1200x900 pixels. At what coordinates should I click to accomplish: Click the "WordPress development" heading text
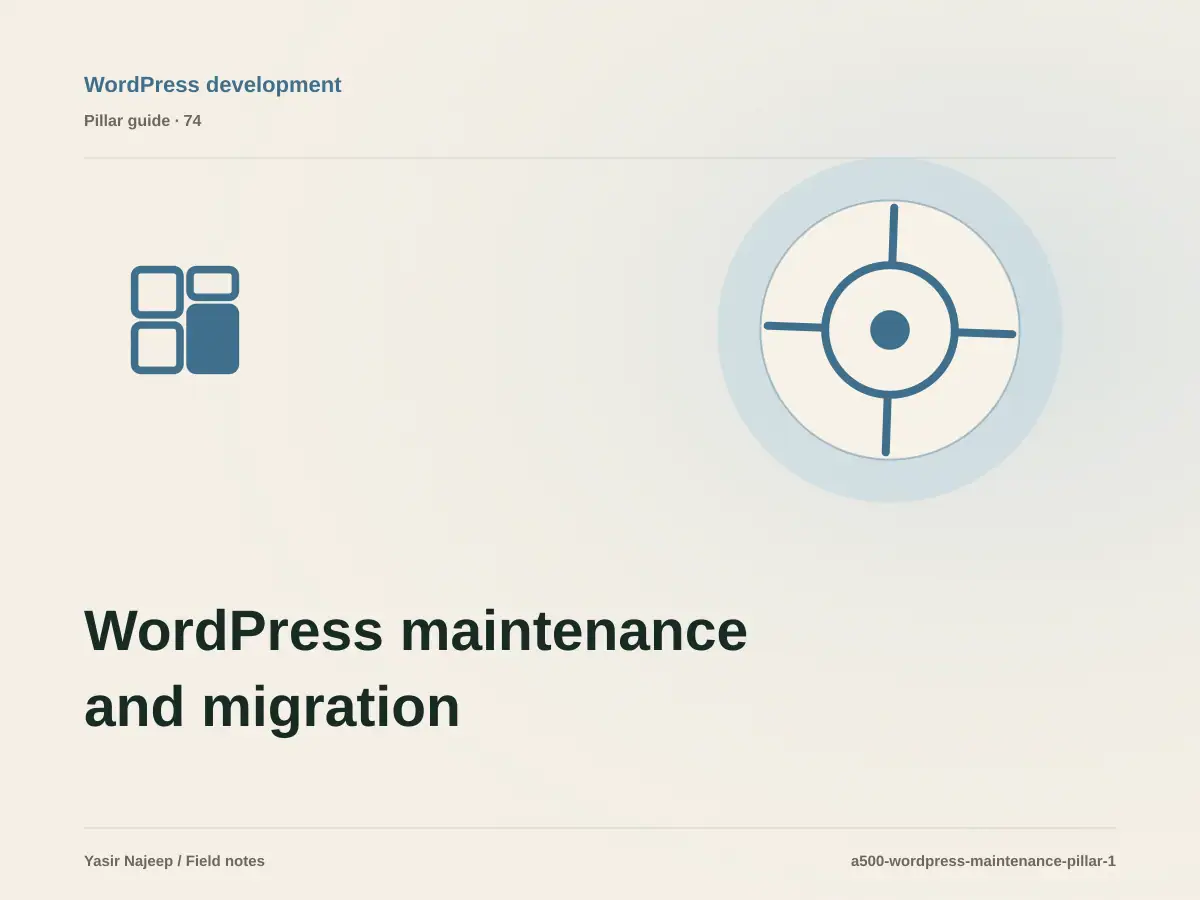pyautogui.click(x=213, y=85)
